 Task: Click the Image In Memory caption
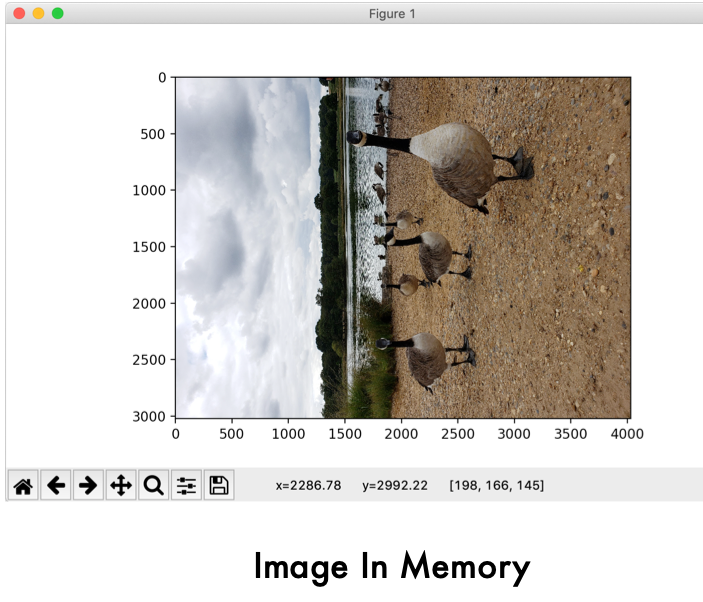pos(391,567)
